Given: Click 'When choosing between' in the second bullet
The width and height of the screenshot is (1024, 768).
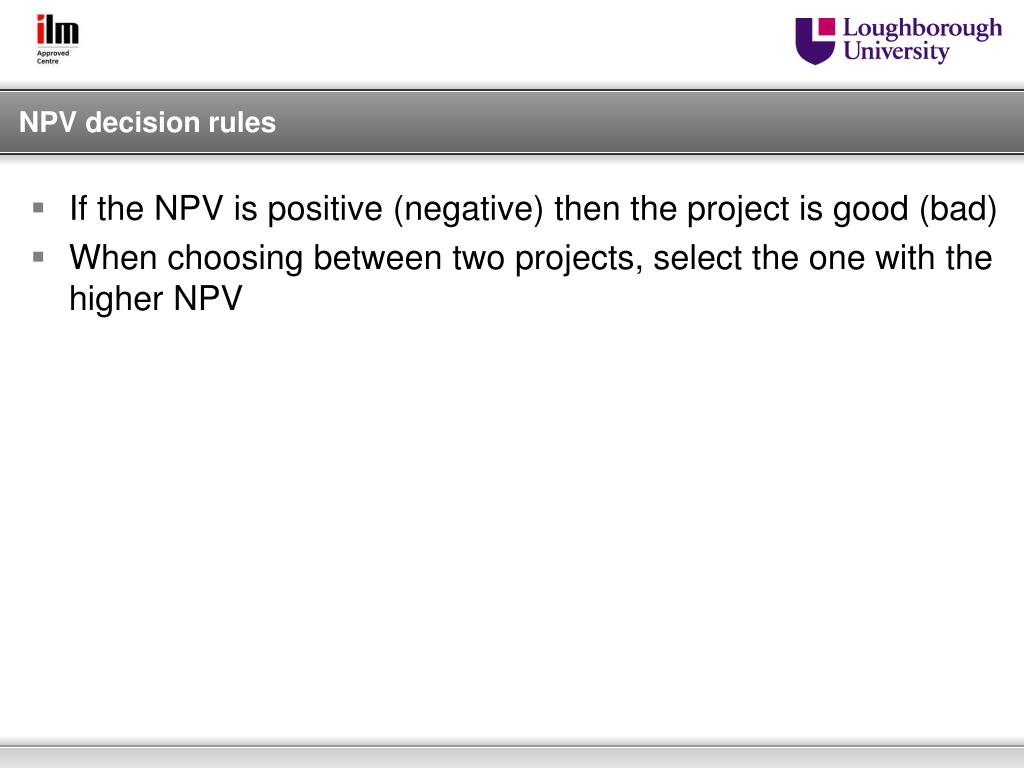Looking at the screenshot, I should coord(255,258).
